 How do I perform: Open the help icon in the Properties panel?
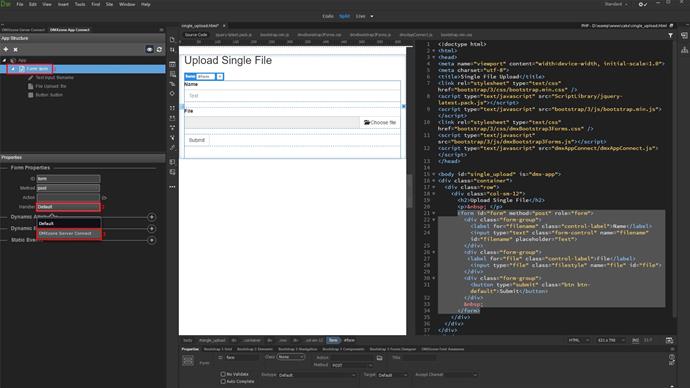(x=672, y=357)
